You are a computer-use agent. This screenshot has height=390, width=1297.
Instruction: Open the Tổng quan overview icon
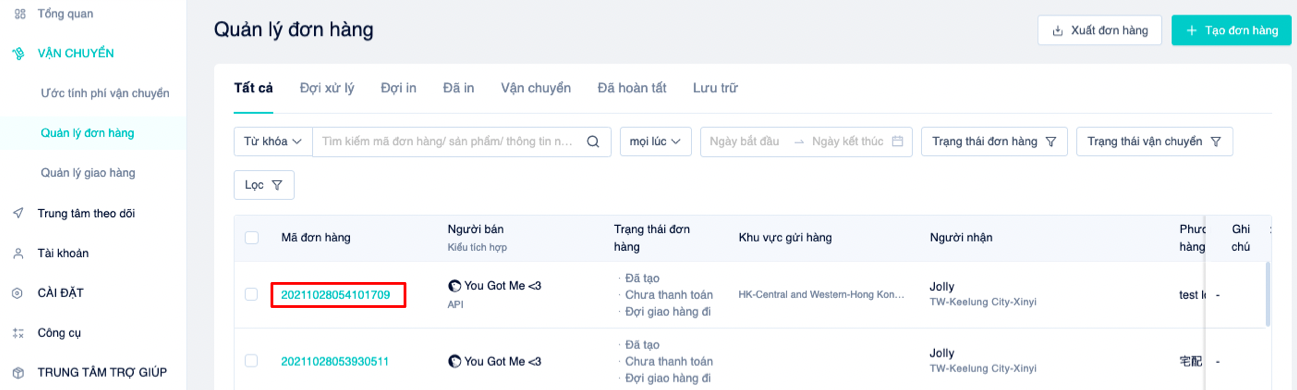(x=19, y=13)
